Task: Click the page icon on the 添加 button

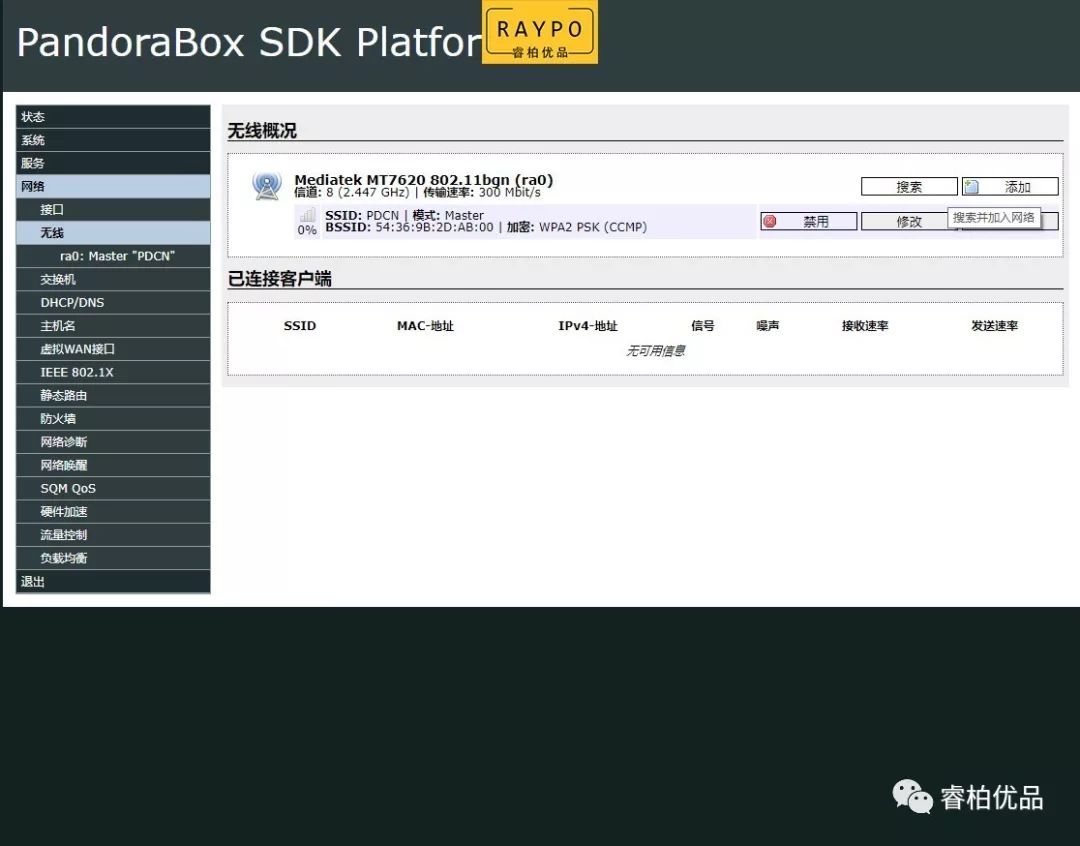Action: [x=971, y=187]
